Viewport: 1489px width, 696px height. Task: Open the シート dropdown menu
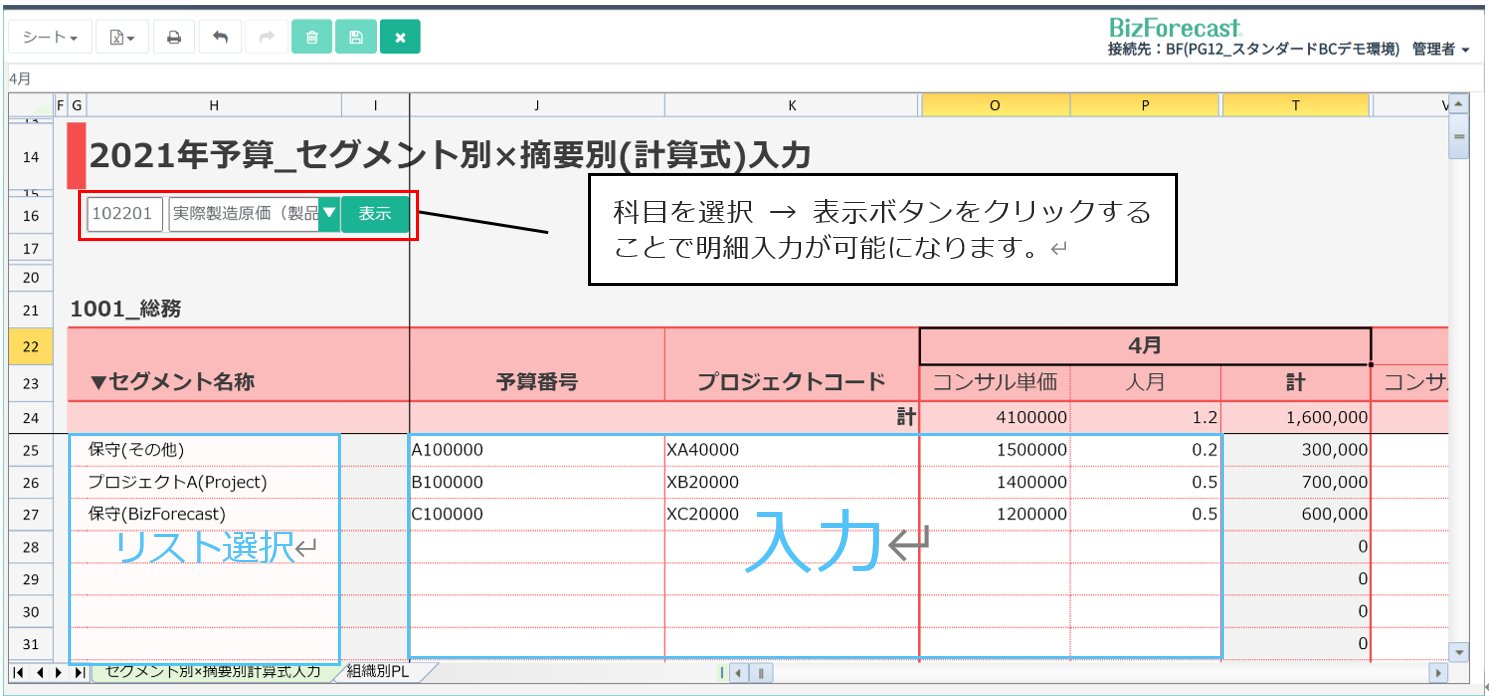50,38
